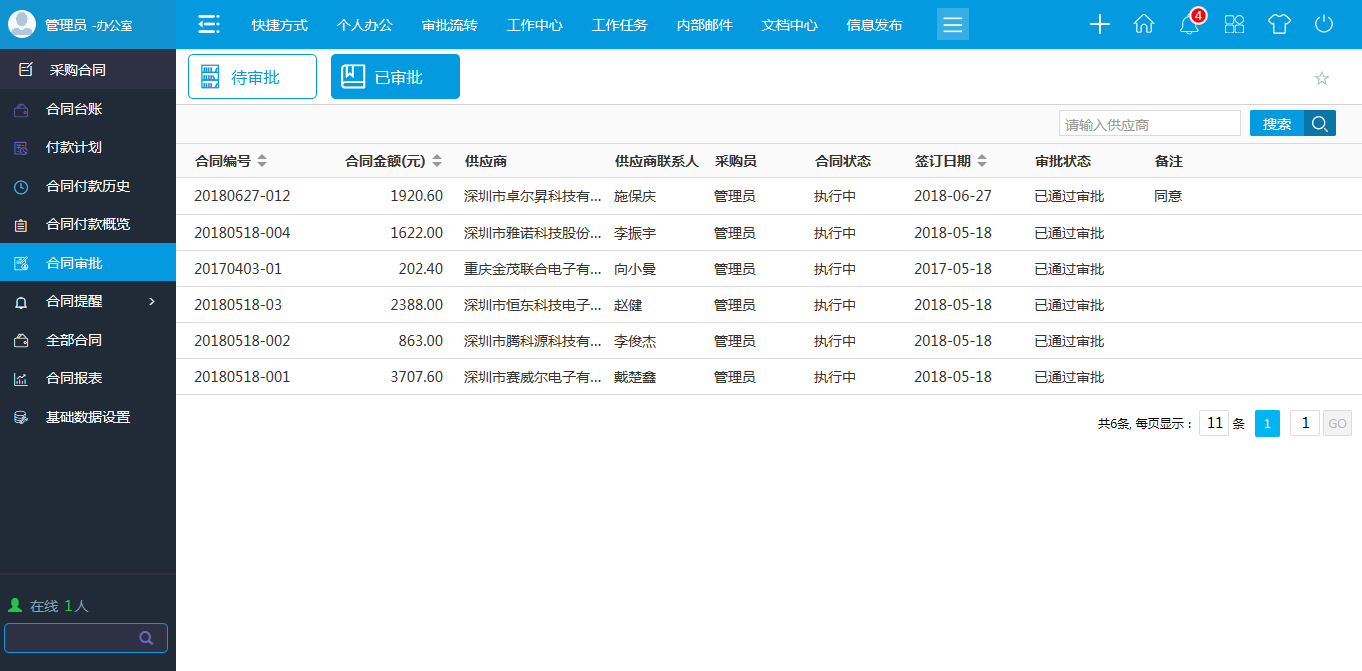The width and height of the screenshot is (1362, 671).
Task: Click page size input showing 11
Action: [1214, 422]
